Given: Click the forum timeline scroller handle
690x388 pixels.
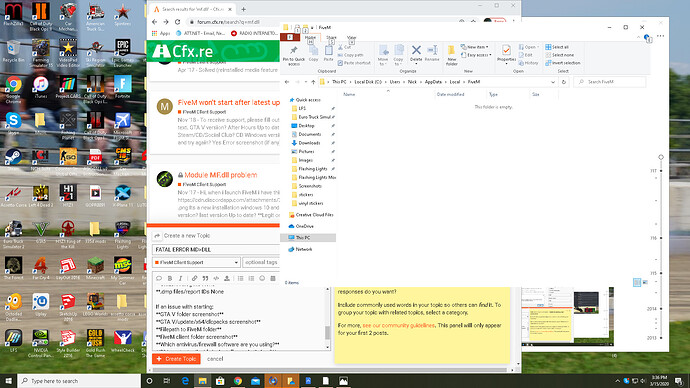Looking at the screenshot, I should (661, 157).
